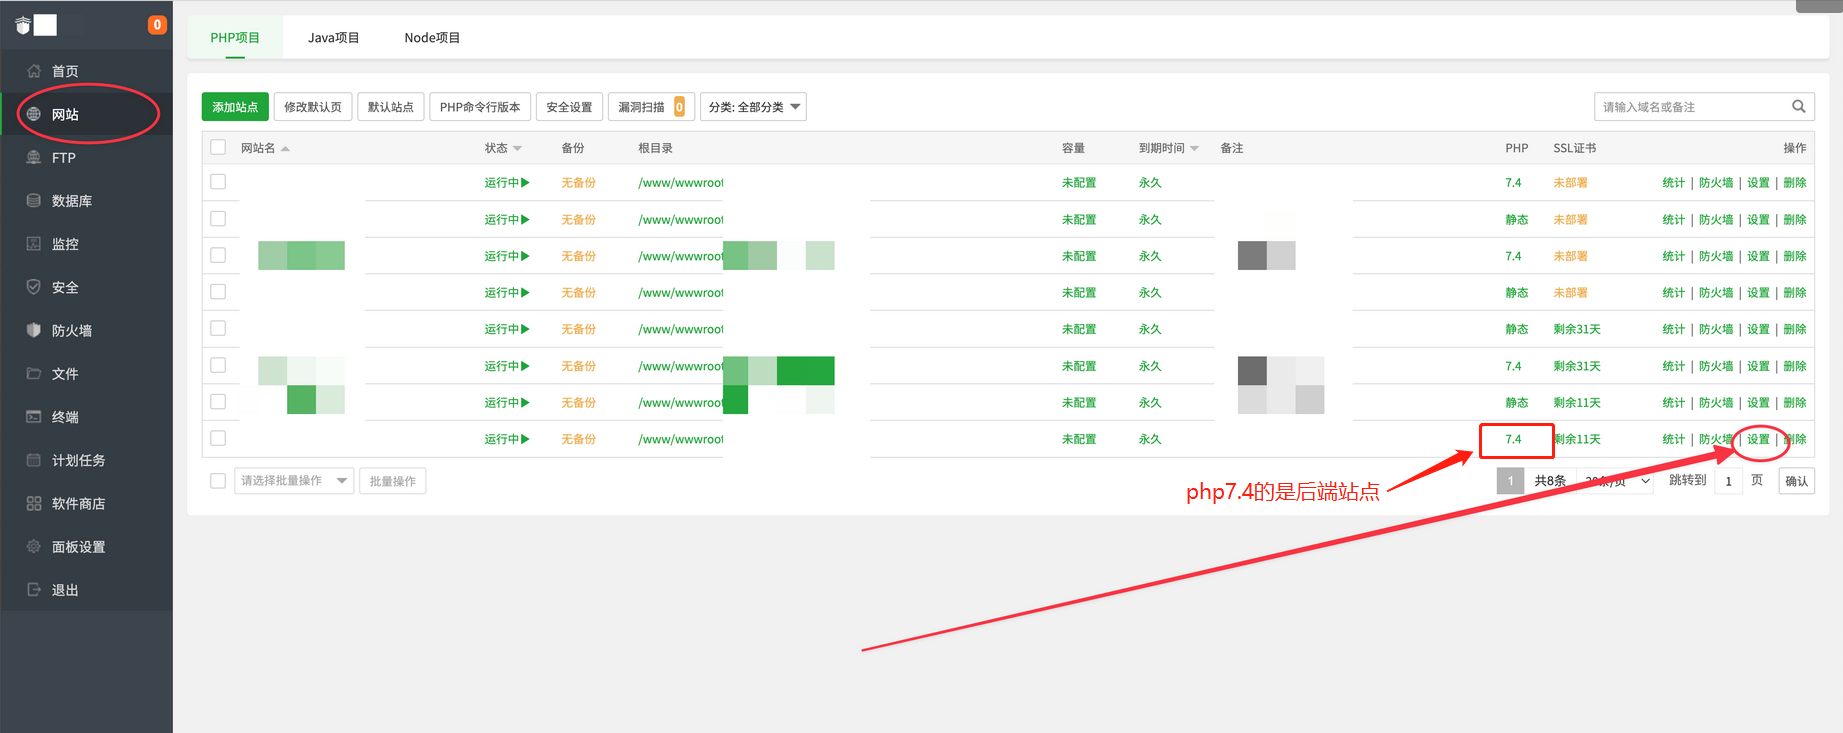Click the 面板设置 gear icon
1843x733 pixels.
click(34, 546)
